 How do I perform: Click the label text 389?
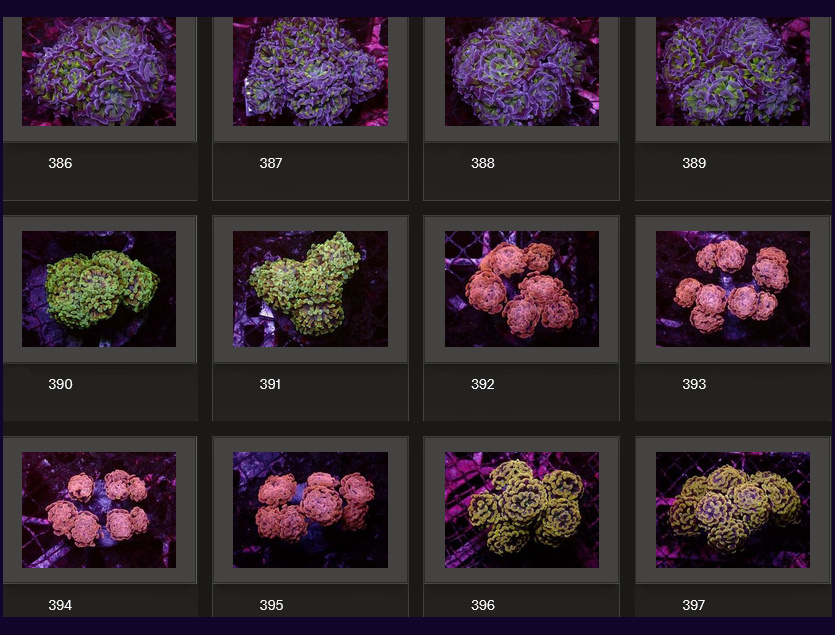(694, 163)
